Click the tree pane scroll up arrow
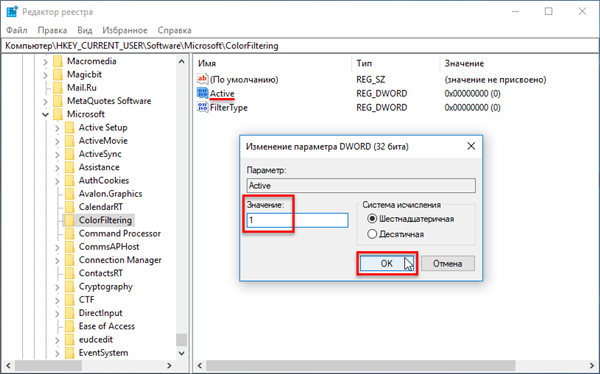The image size is (600, 374). (x=181, y=61)
